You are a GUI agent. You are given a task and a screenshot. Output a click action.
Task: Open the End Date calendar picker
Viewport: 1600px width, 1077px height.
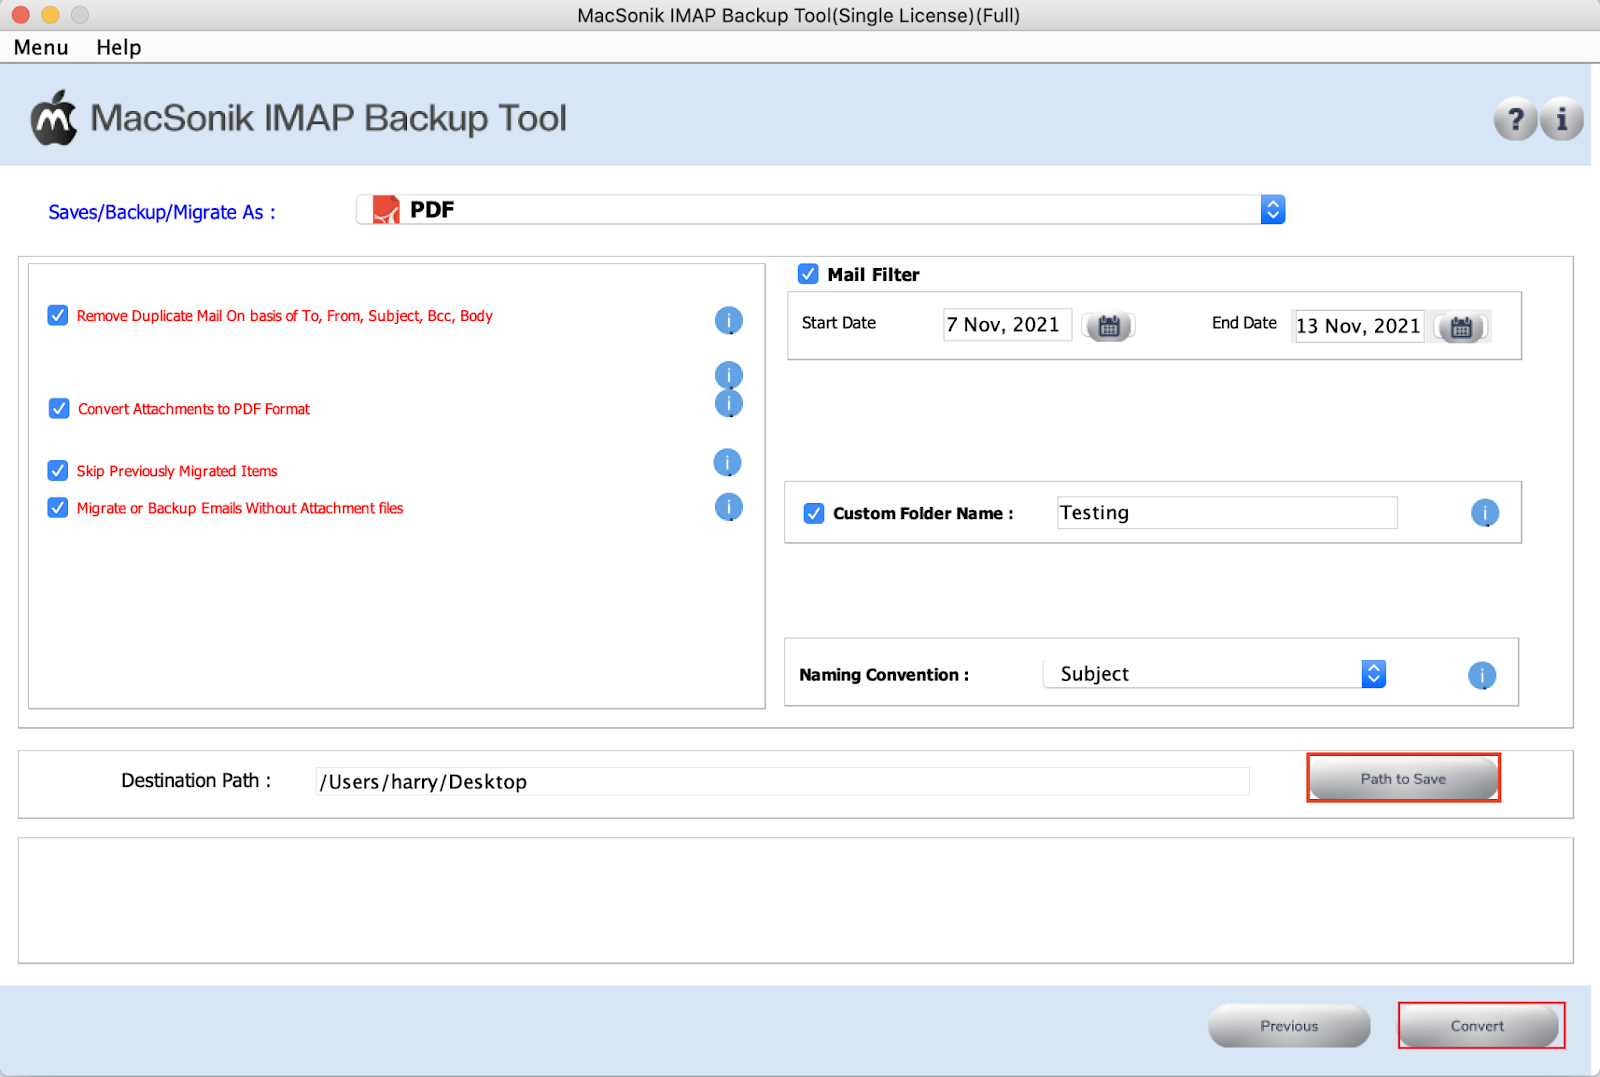coord(1461,327)
